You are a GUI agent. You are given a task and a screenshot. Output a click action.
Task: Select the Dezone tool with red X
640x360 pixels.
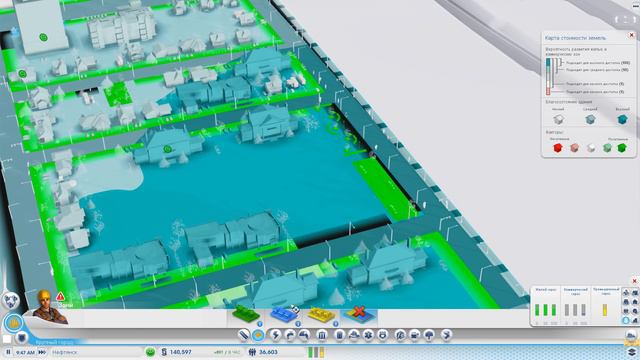point(359,315)
